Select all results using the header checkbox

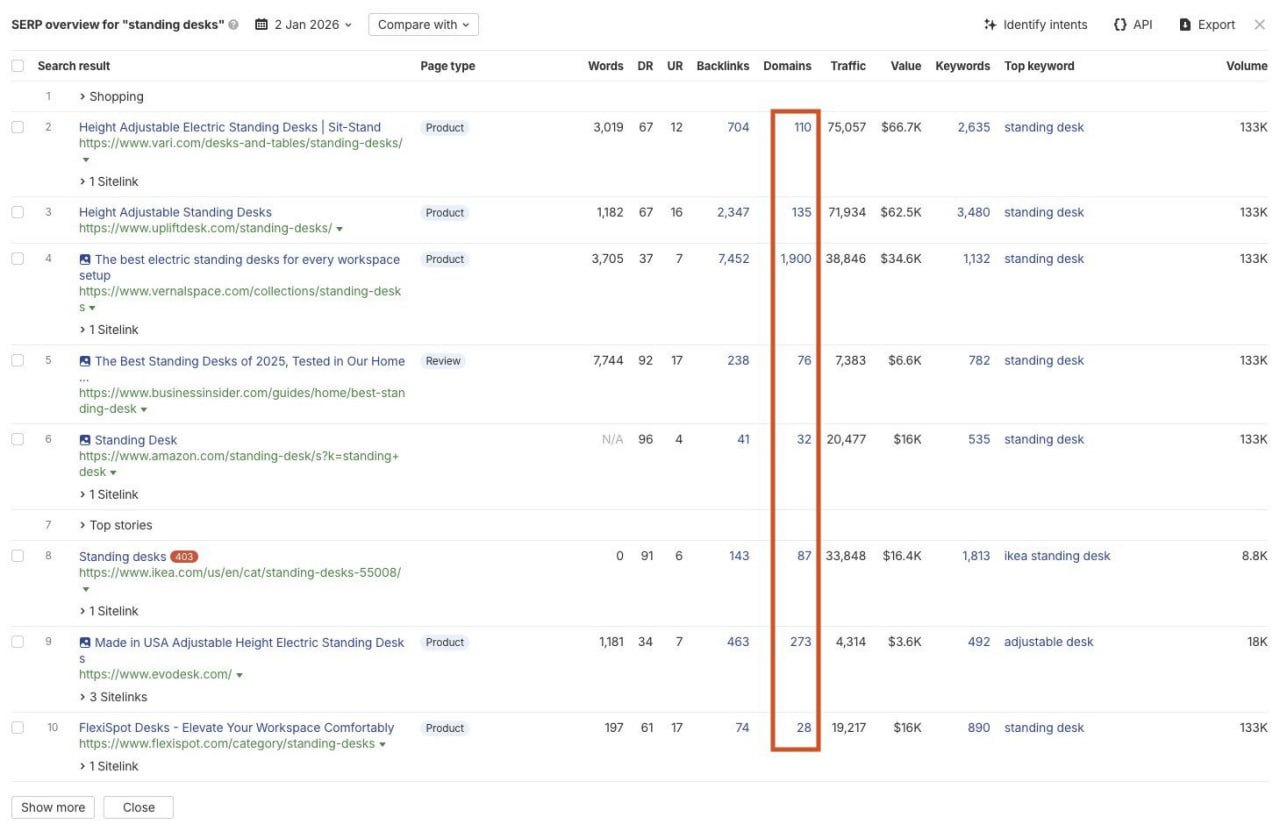[17, 65]
